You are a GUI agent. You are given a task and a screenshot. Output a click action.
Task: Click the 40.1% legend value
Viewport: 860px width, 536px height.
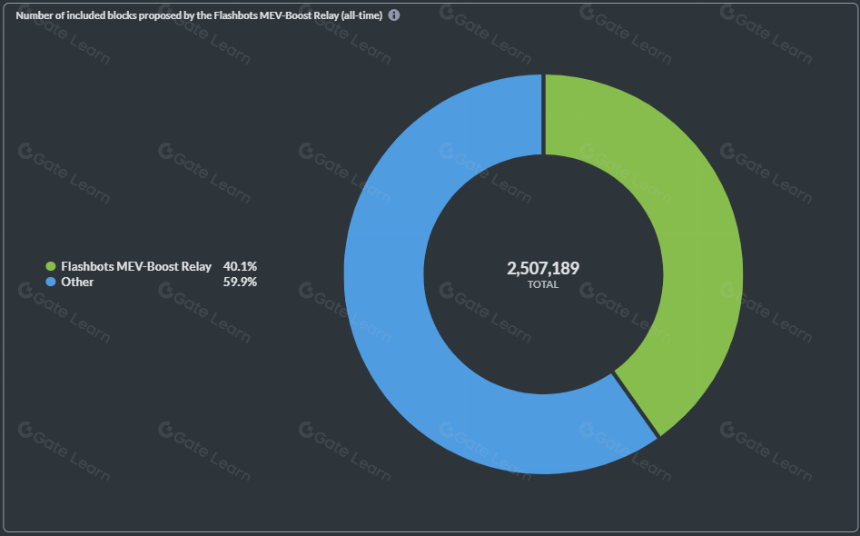tap(240, 267)
